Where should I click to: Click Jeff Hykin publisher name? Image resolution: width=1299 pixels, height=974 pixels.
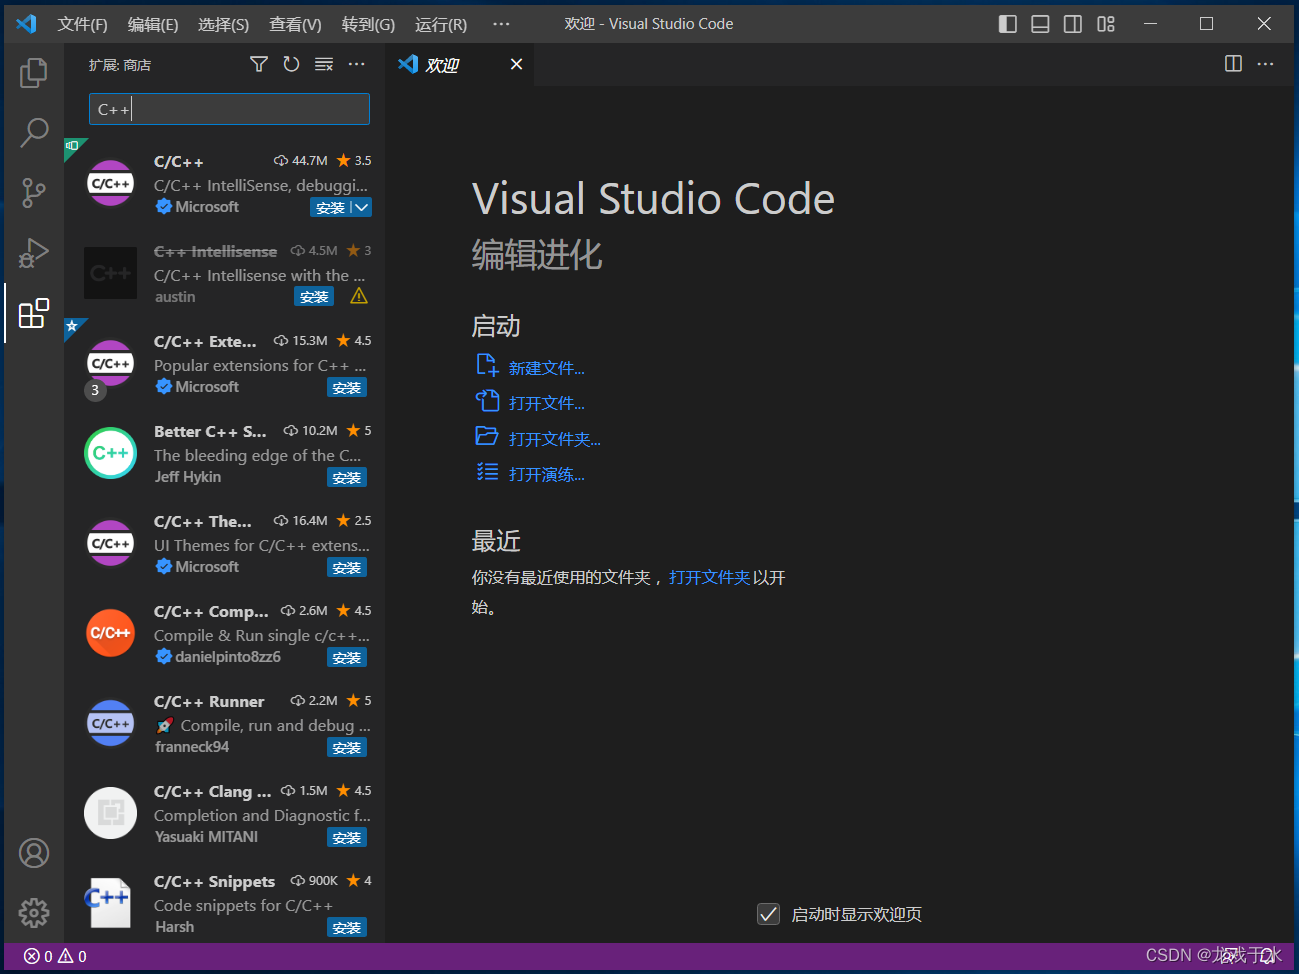188,477
